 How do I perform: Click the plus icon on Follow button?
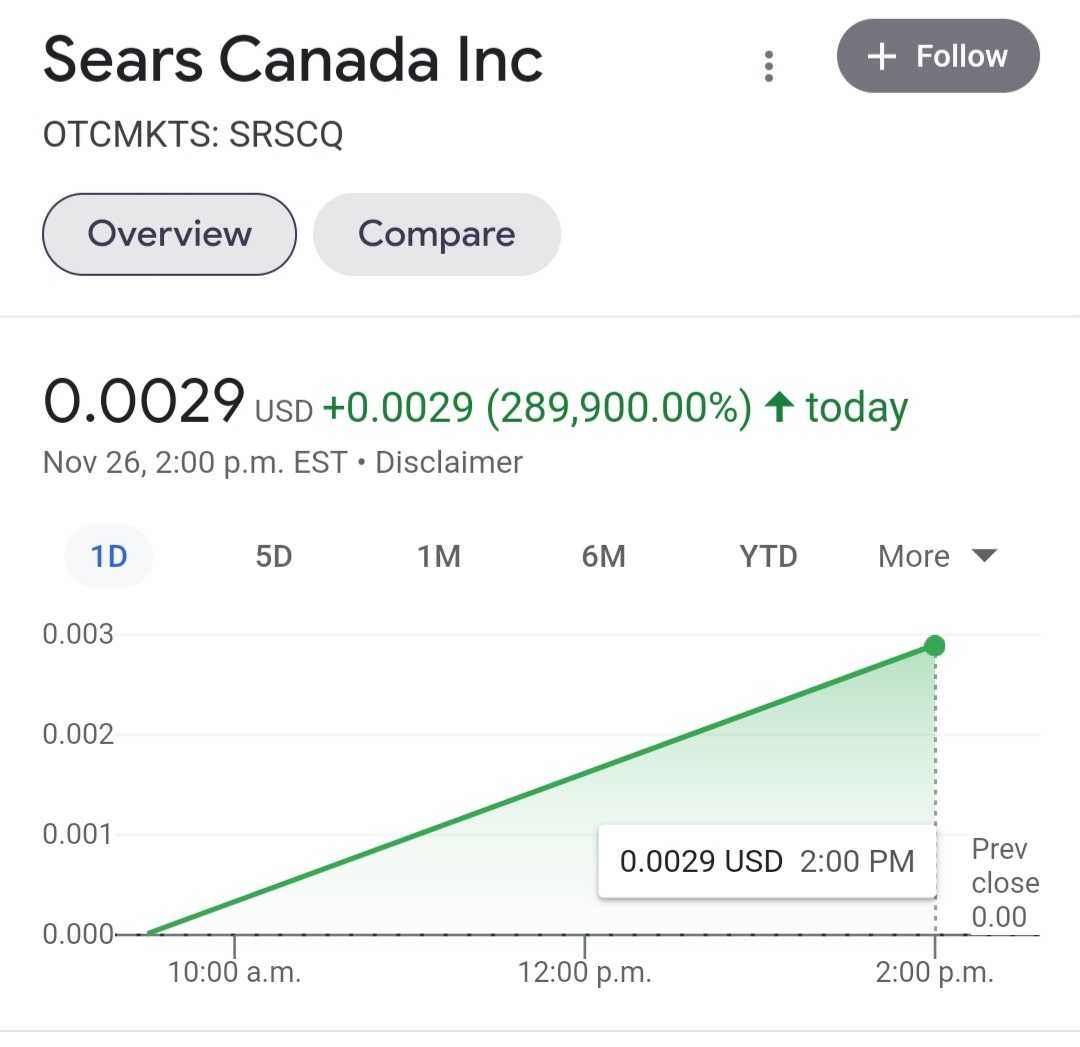[881, 57]
